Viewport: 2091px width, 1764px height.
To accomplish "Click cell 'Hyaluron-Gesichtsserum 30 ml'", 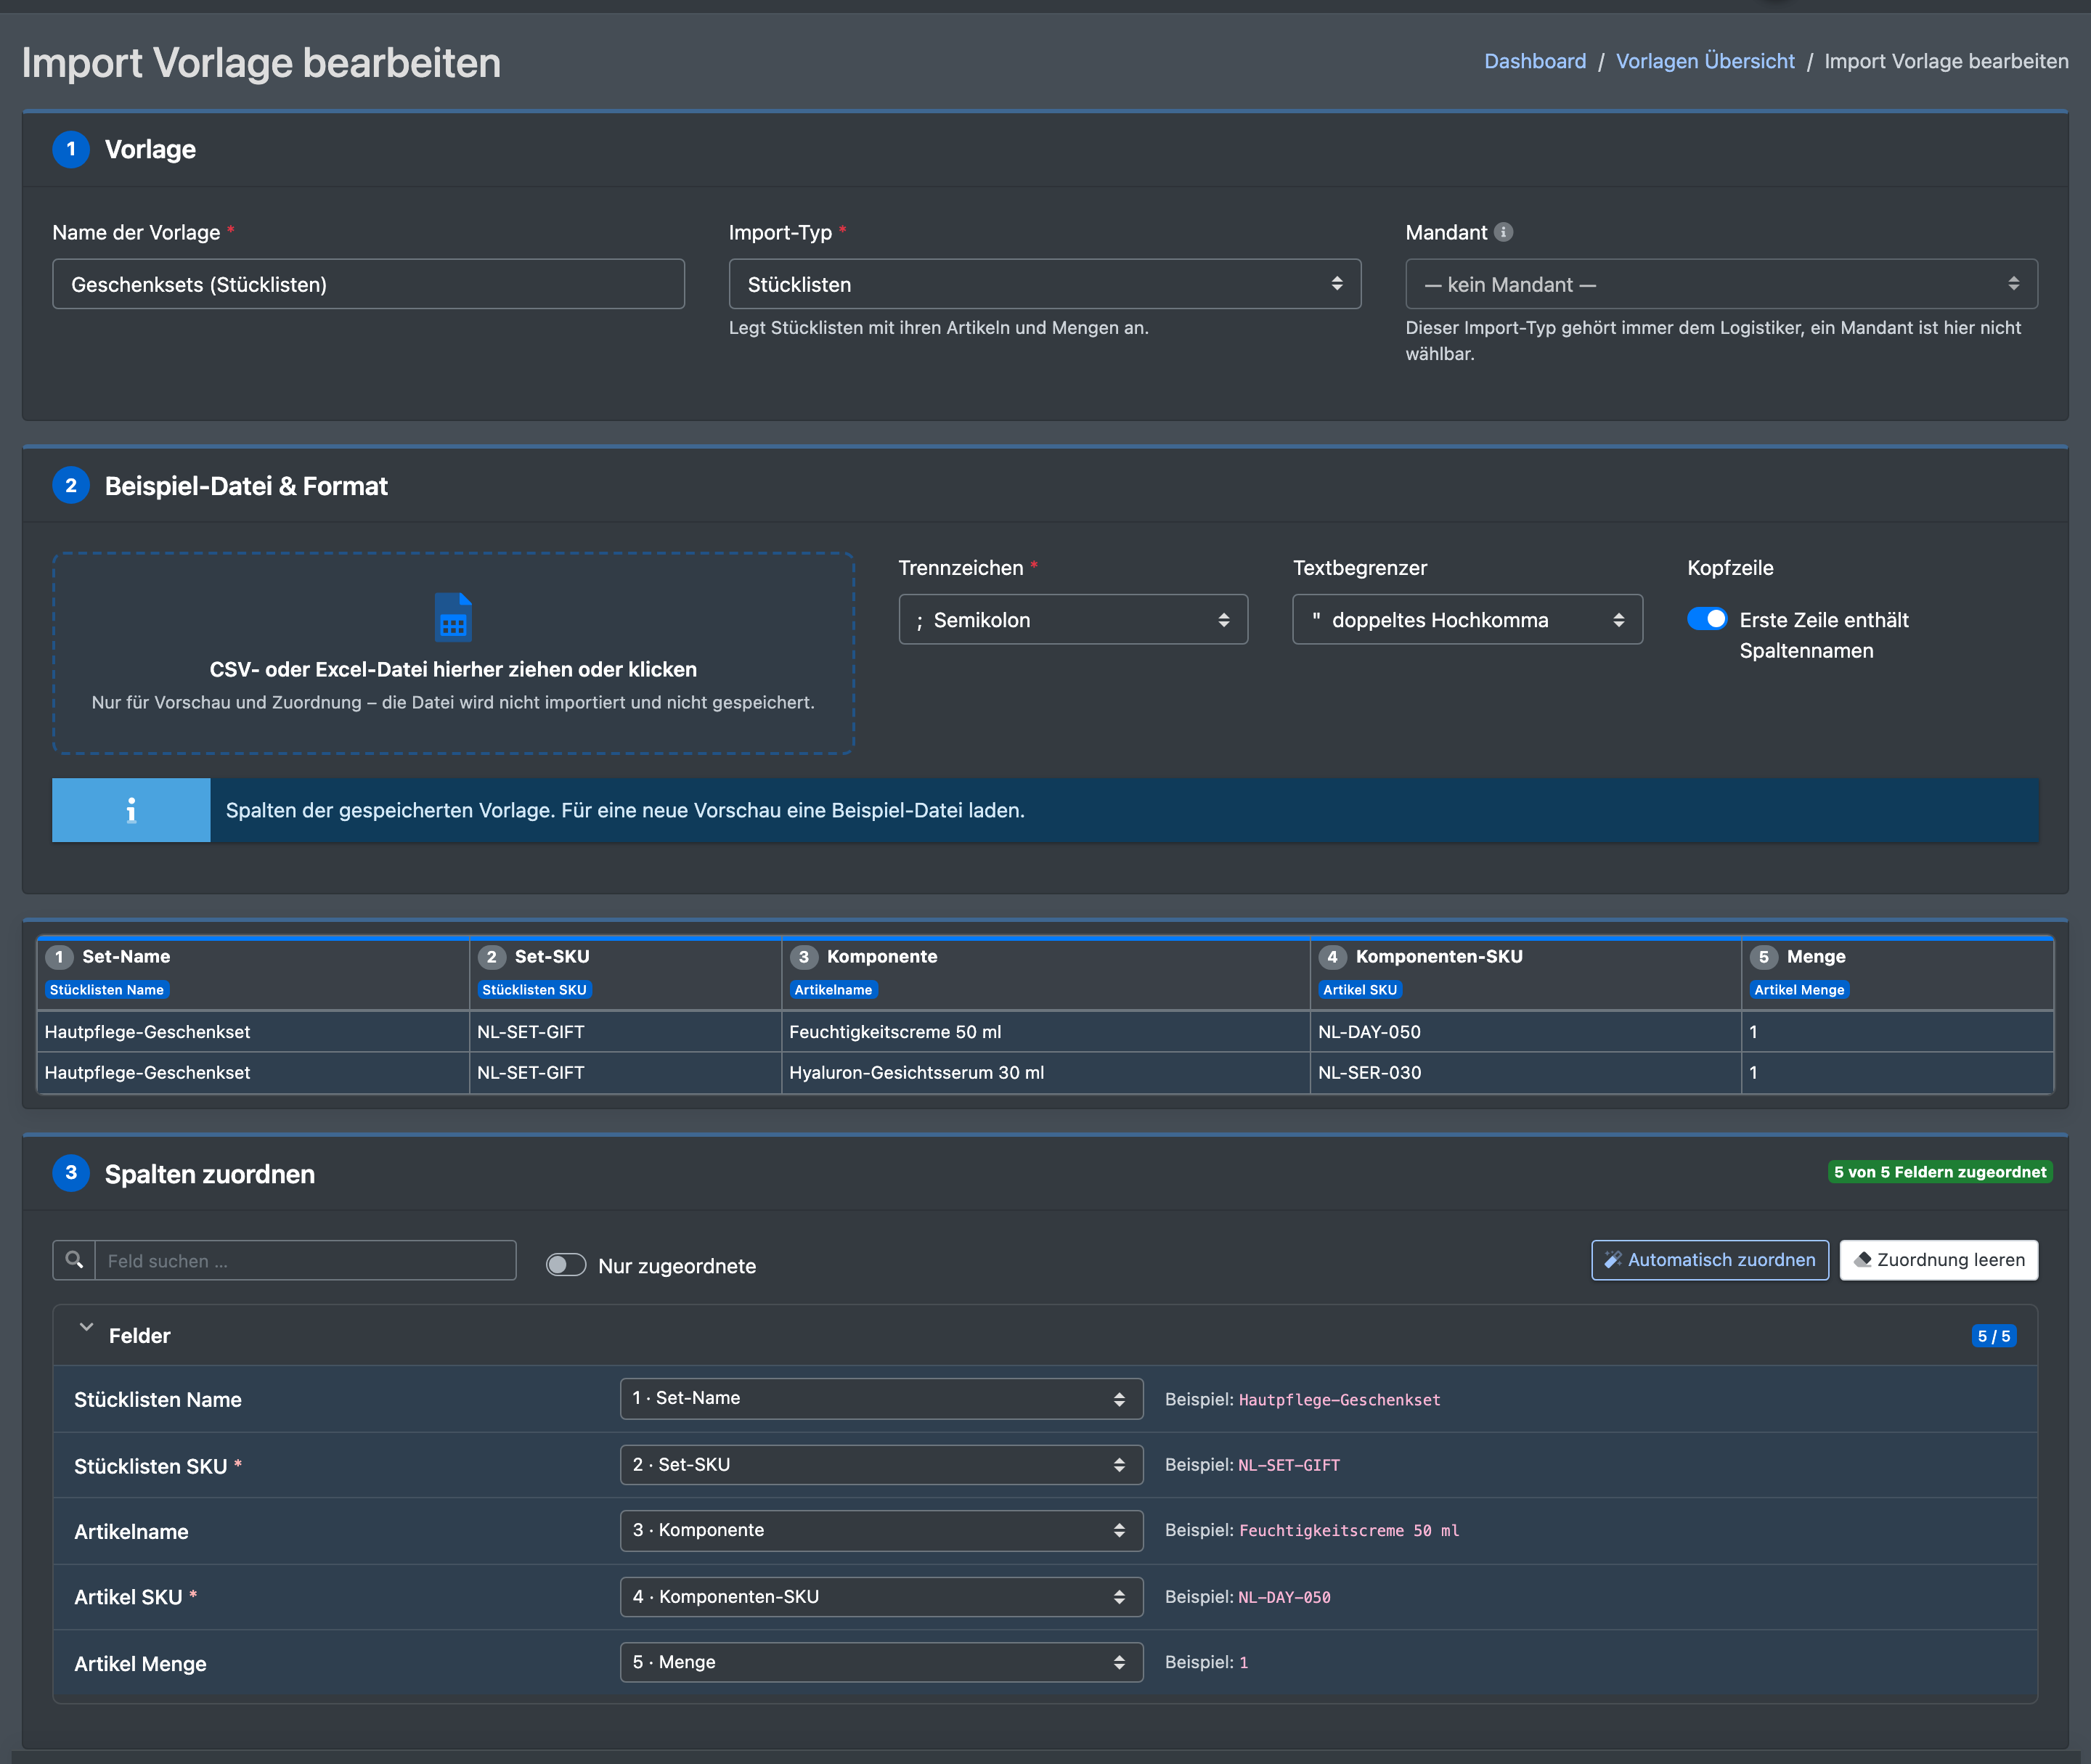I will tap(1046, 1073).
